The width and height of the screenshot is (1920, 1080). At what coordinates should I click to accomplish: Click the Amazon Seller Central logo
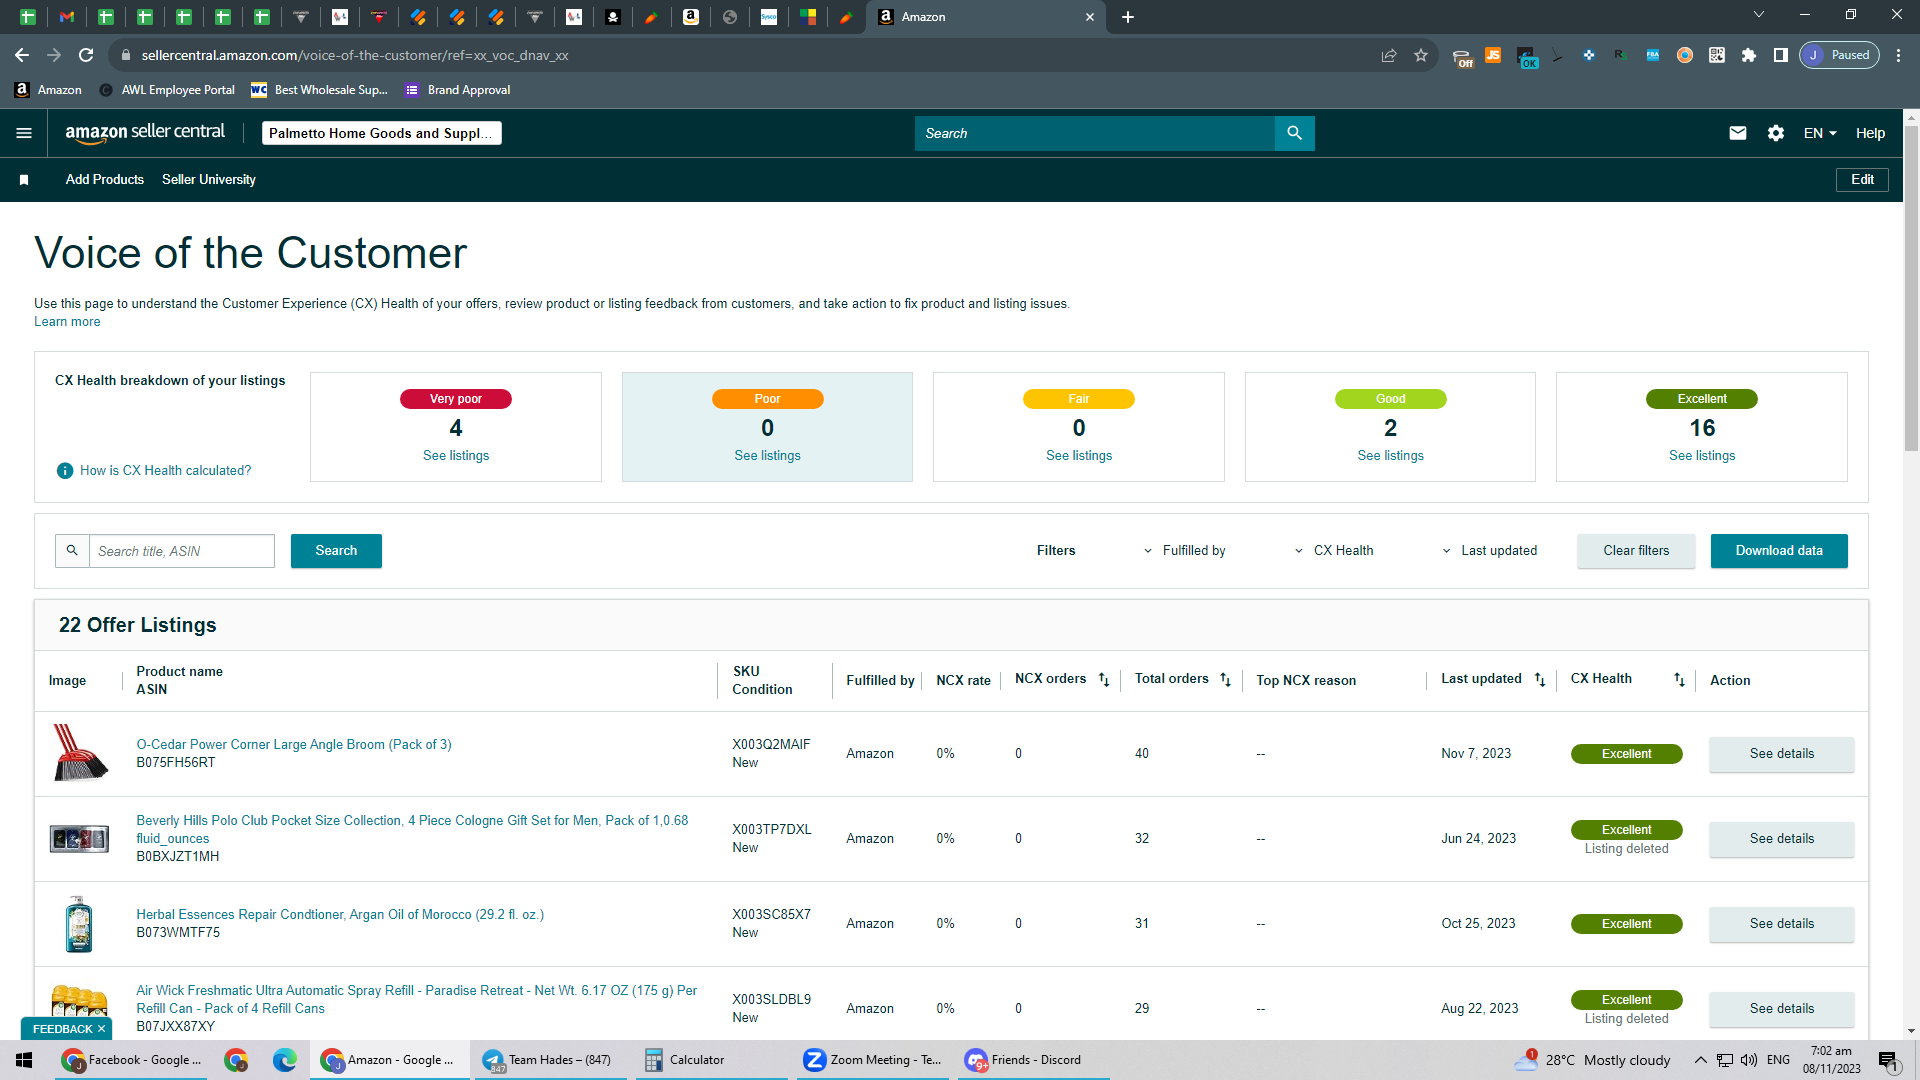coord(145,133)
